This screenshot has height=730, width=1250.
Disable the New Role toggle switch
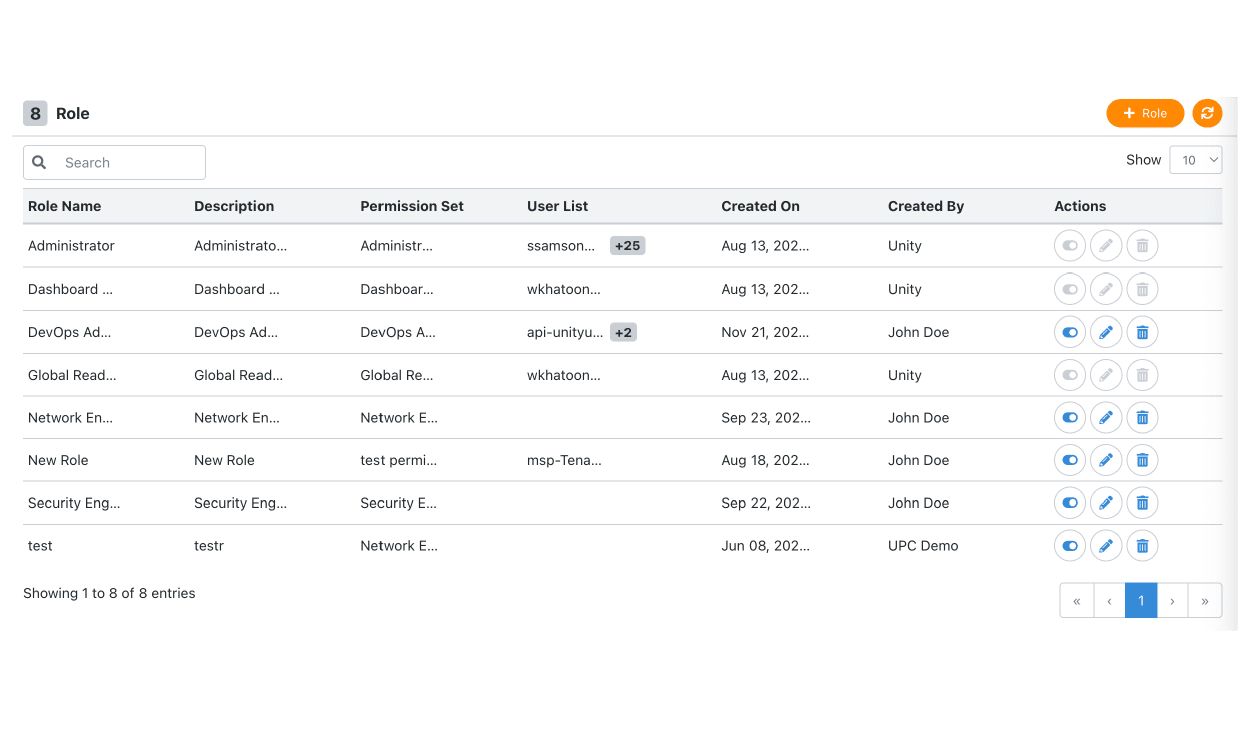1070,460
